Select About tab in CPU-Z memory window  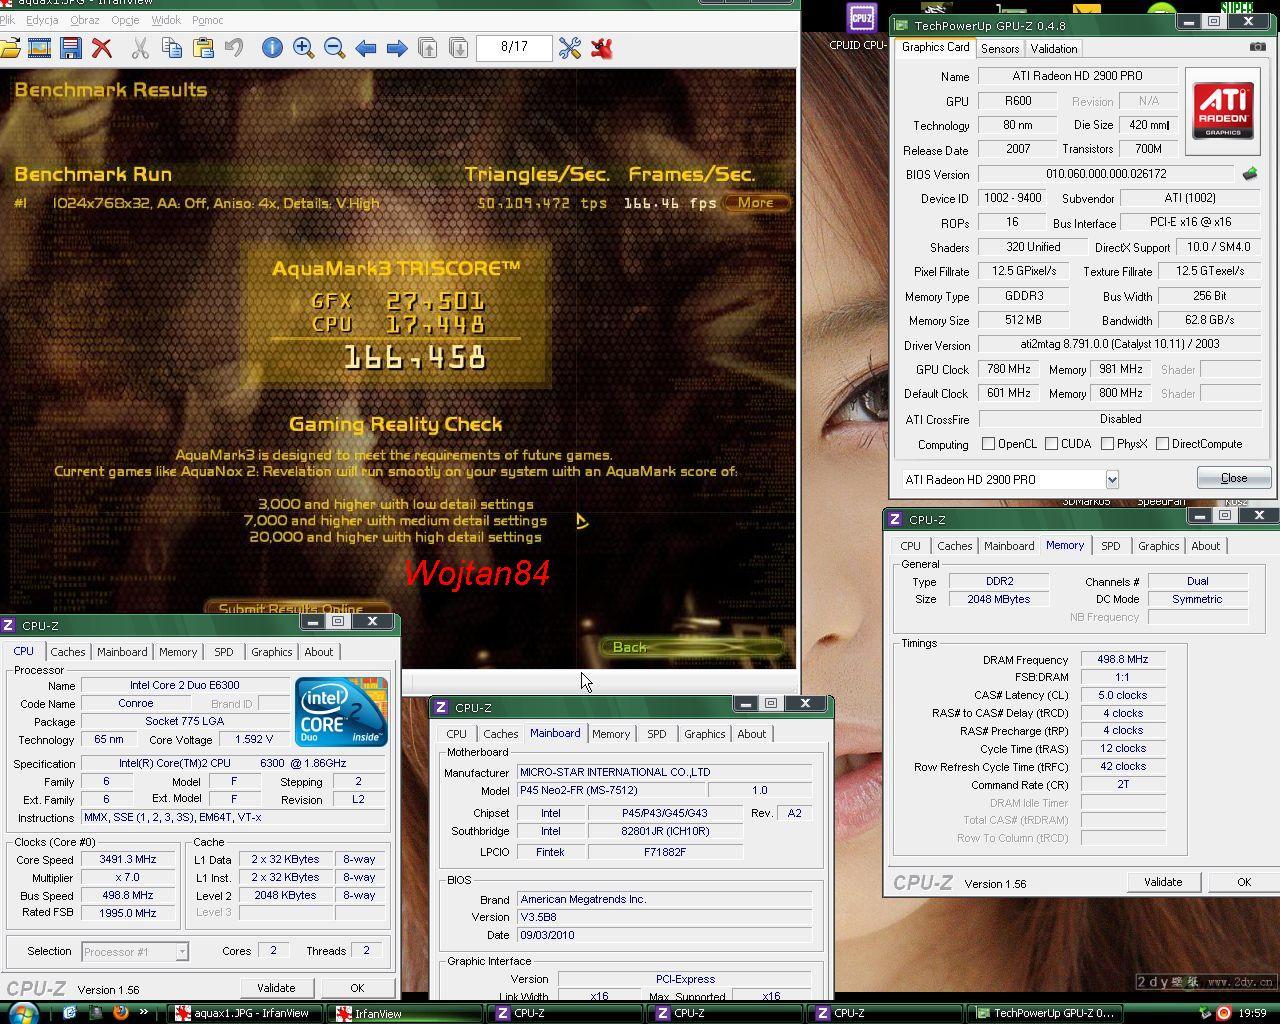[1205, 546]
